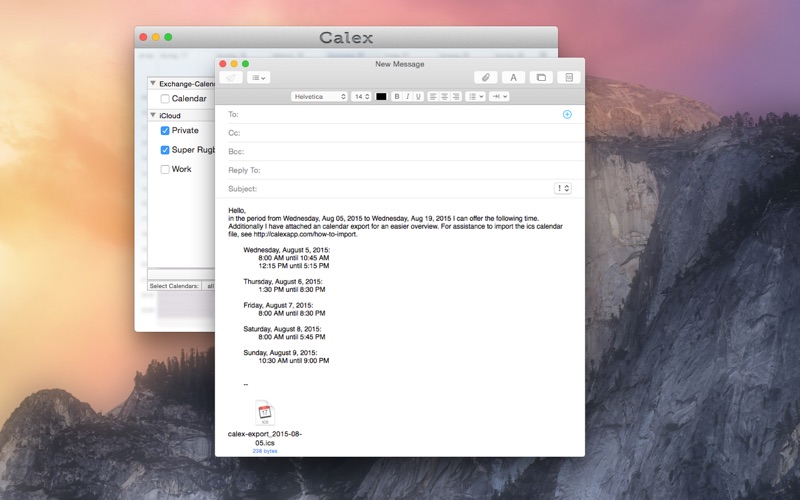Click the Select Calendars label in Calex
The width and height of the screenshot is (800, 500).
(x=174, y=286)
